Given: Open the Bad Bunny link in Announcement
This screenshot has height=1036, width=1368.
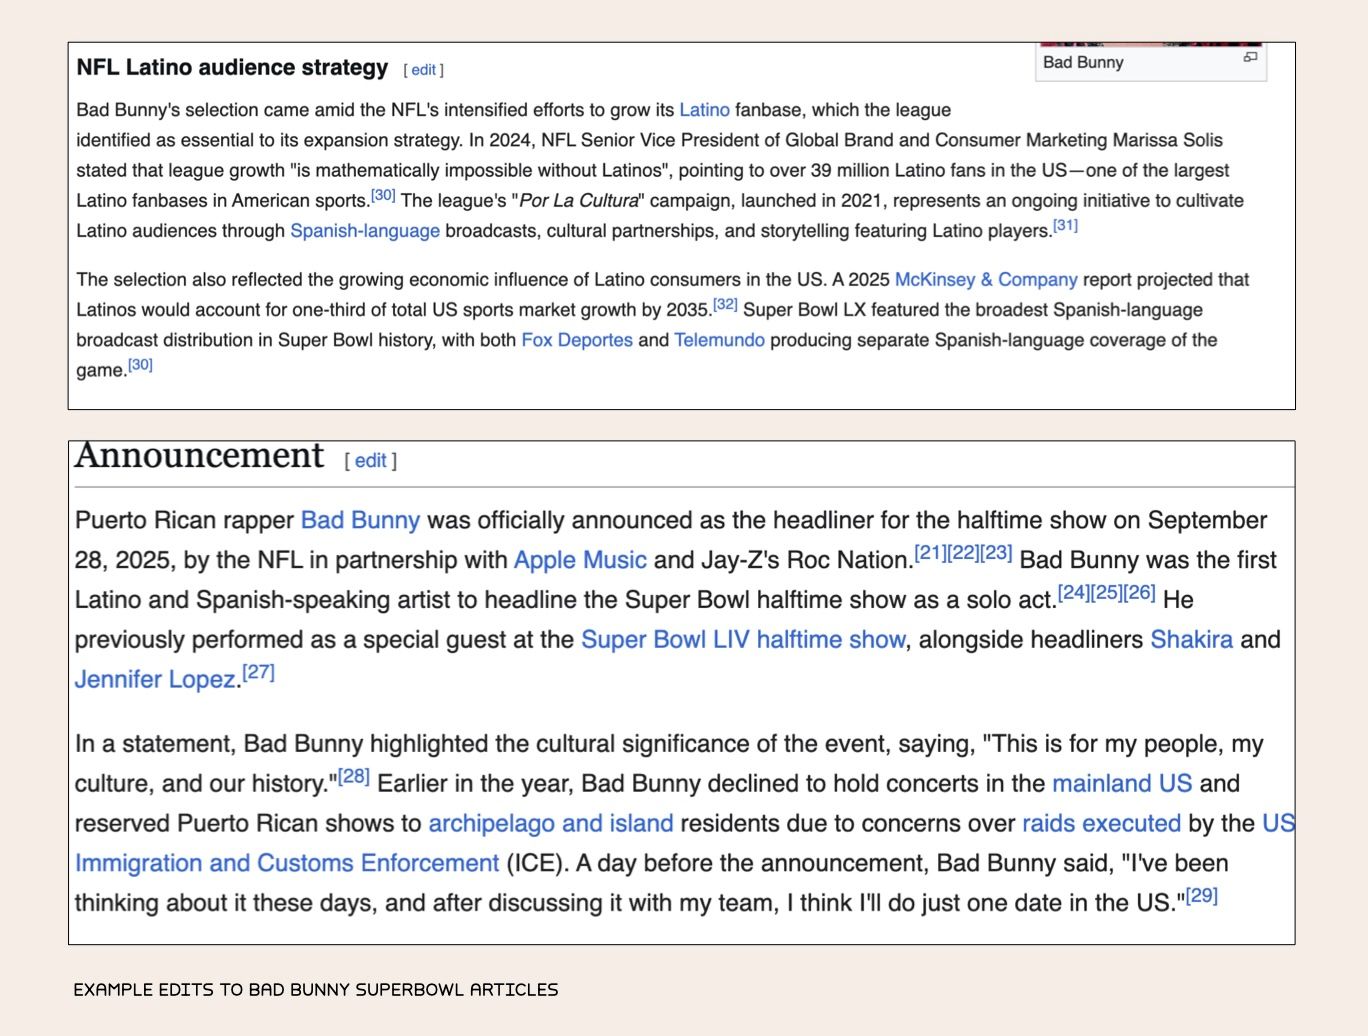Looking at the screenshot, I should point(360,521).
